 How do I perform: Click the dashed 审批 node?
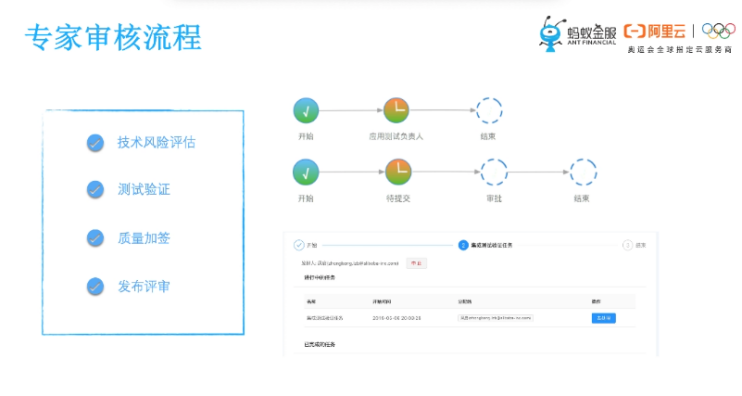(x=494, y=172)
